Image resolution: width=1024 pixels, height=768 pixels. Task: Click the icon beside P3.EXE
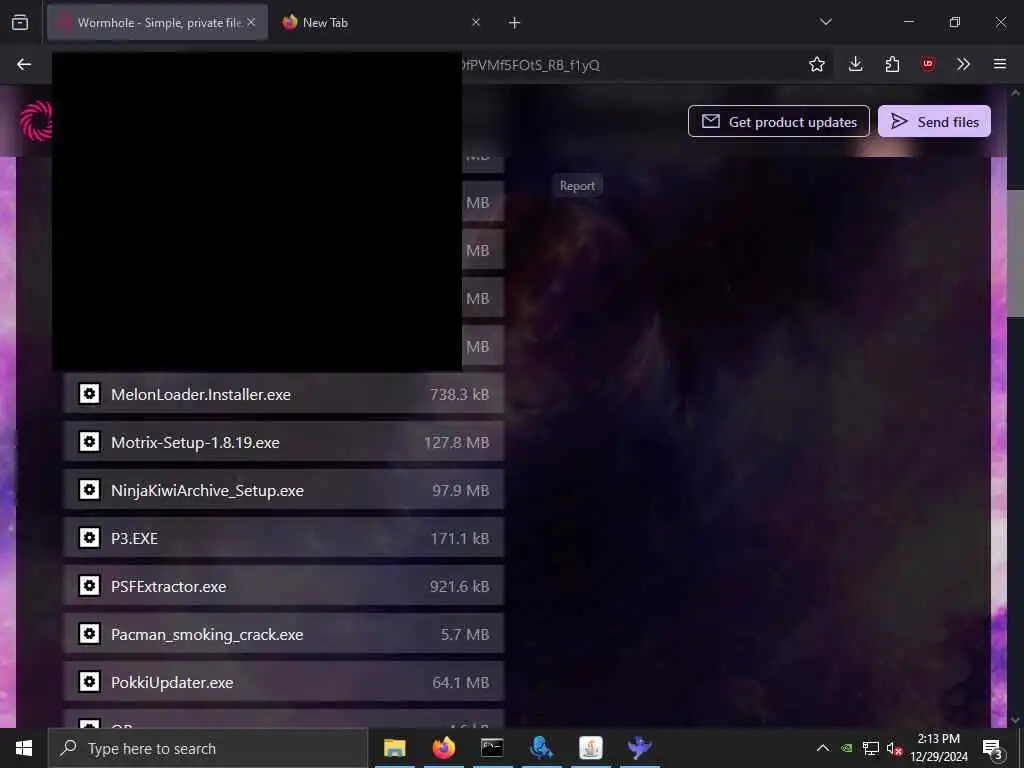89,538
